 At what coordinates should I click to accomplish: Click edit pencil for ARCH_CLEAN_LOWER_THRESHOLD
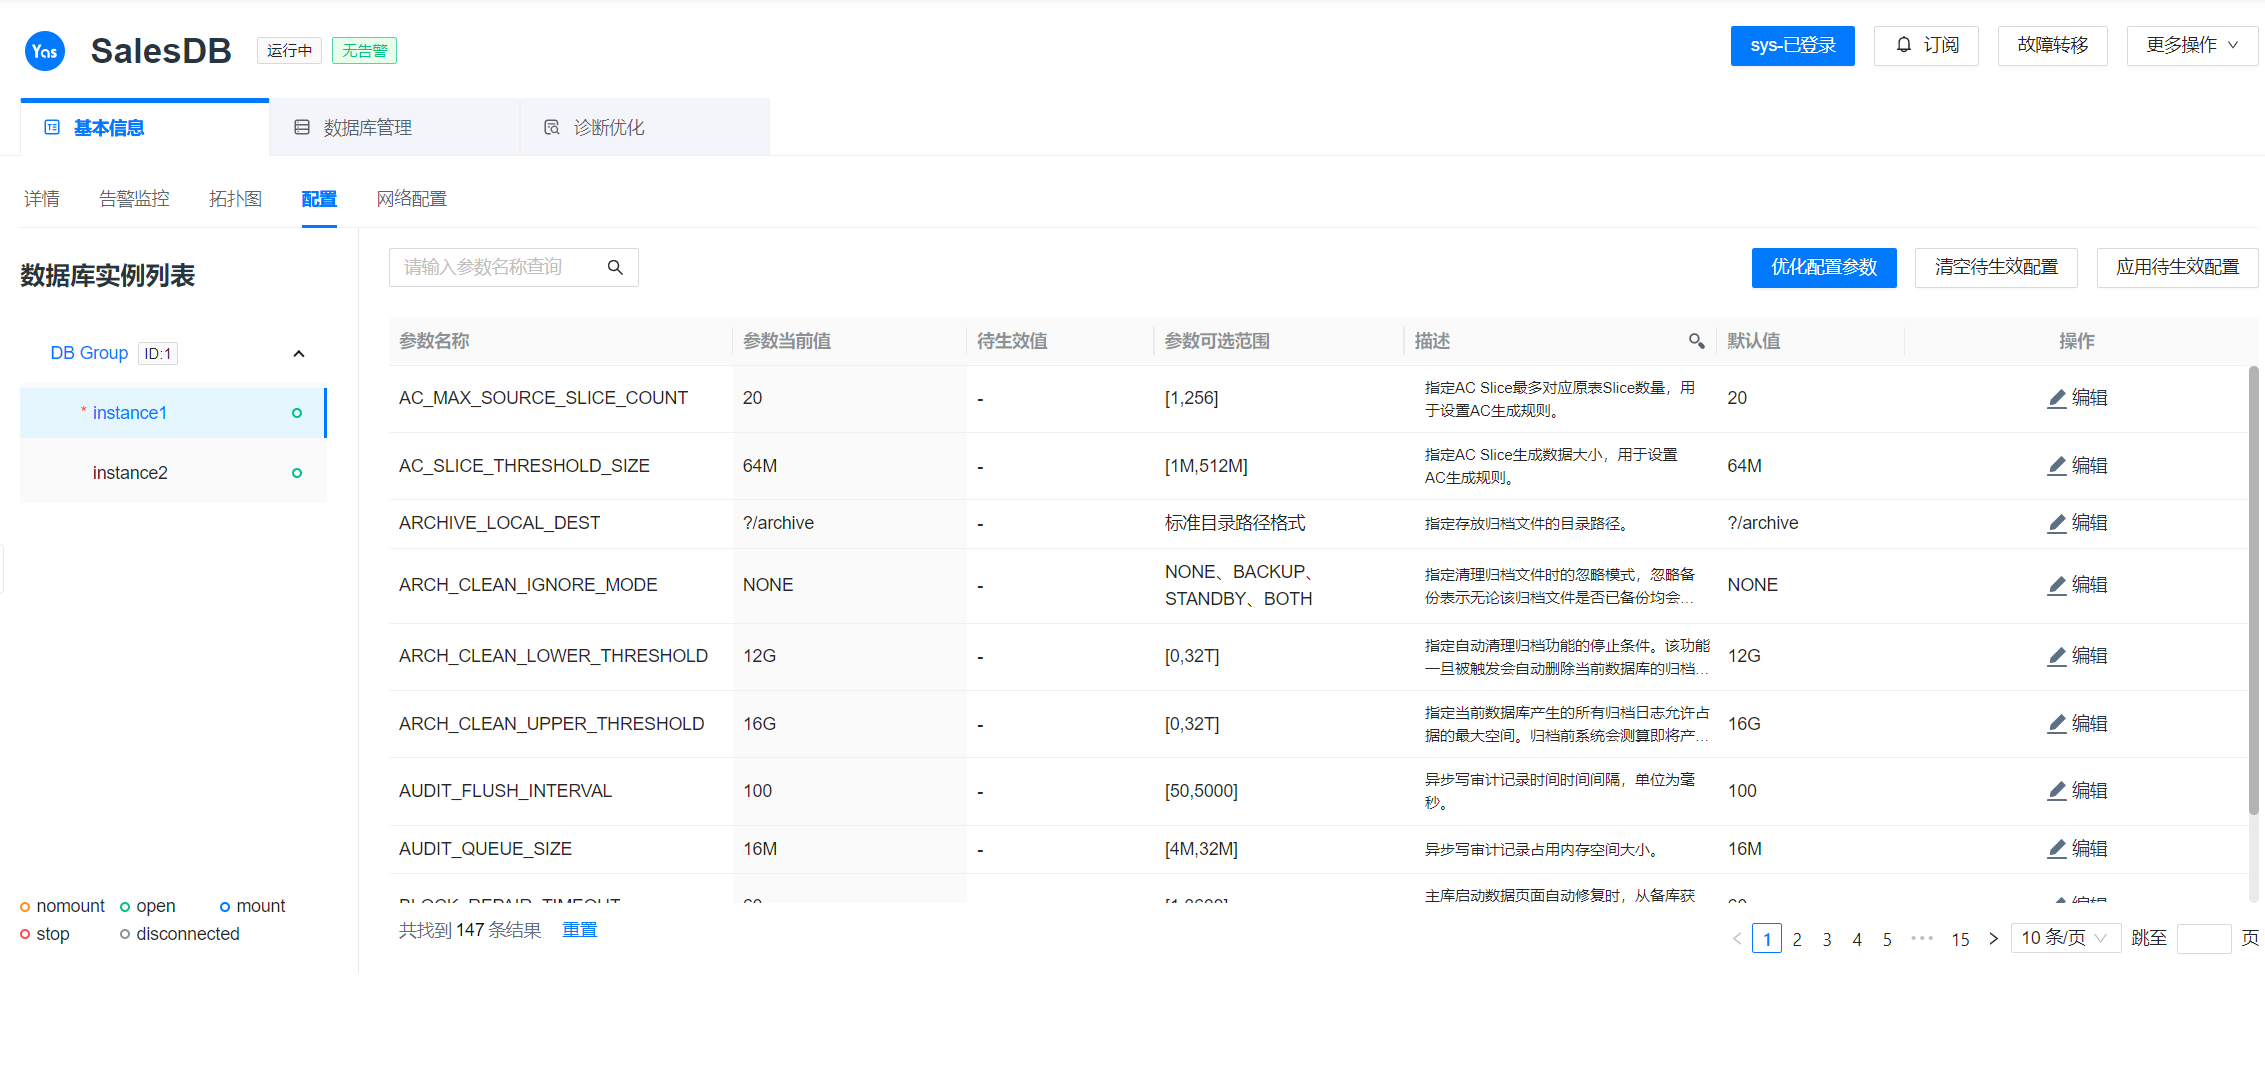pyautogui.click(x=2057, y=655)
